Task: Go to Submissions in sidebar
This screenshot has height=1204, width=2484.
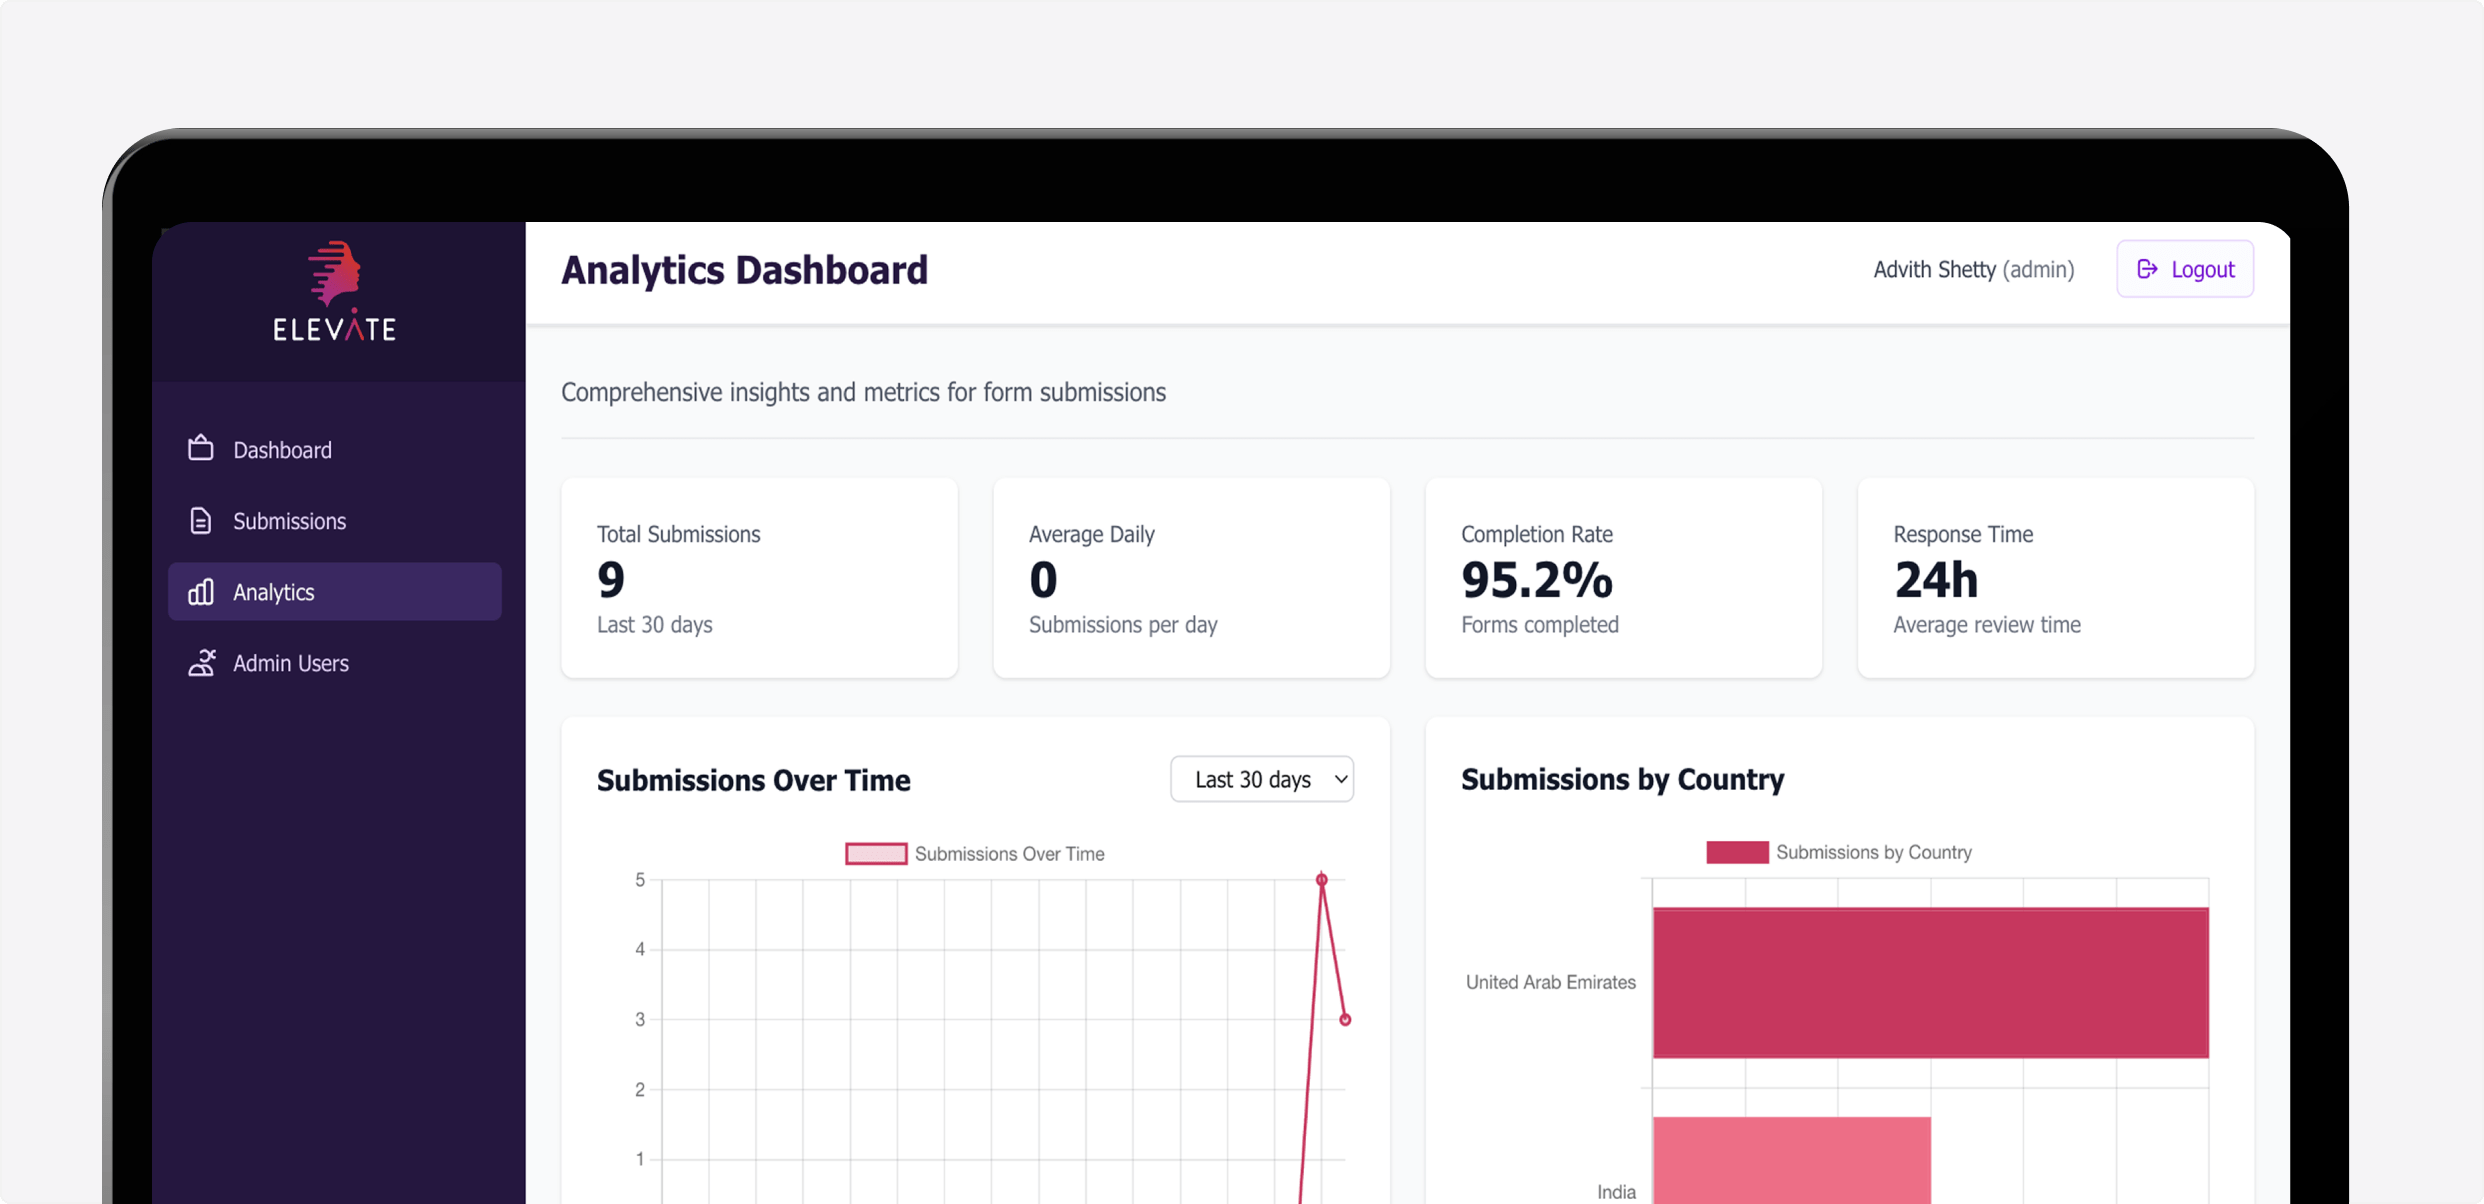Action: tap(289, 521)
